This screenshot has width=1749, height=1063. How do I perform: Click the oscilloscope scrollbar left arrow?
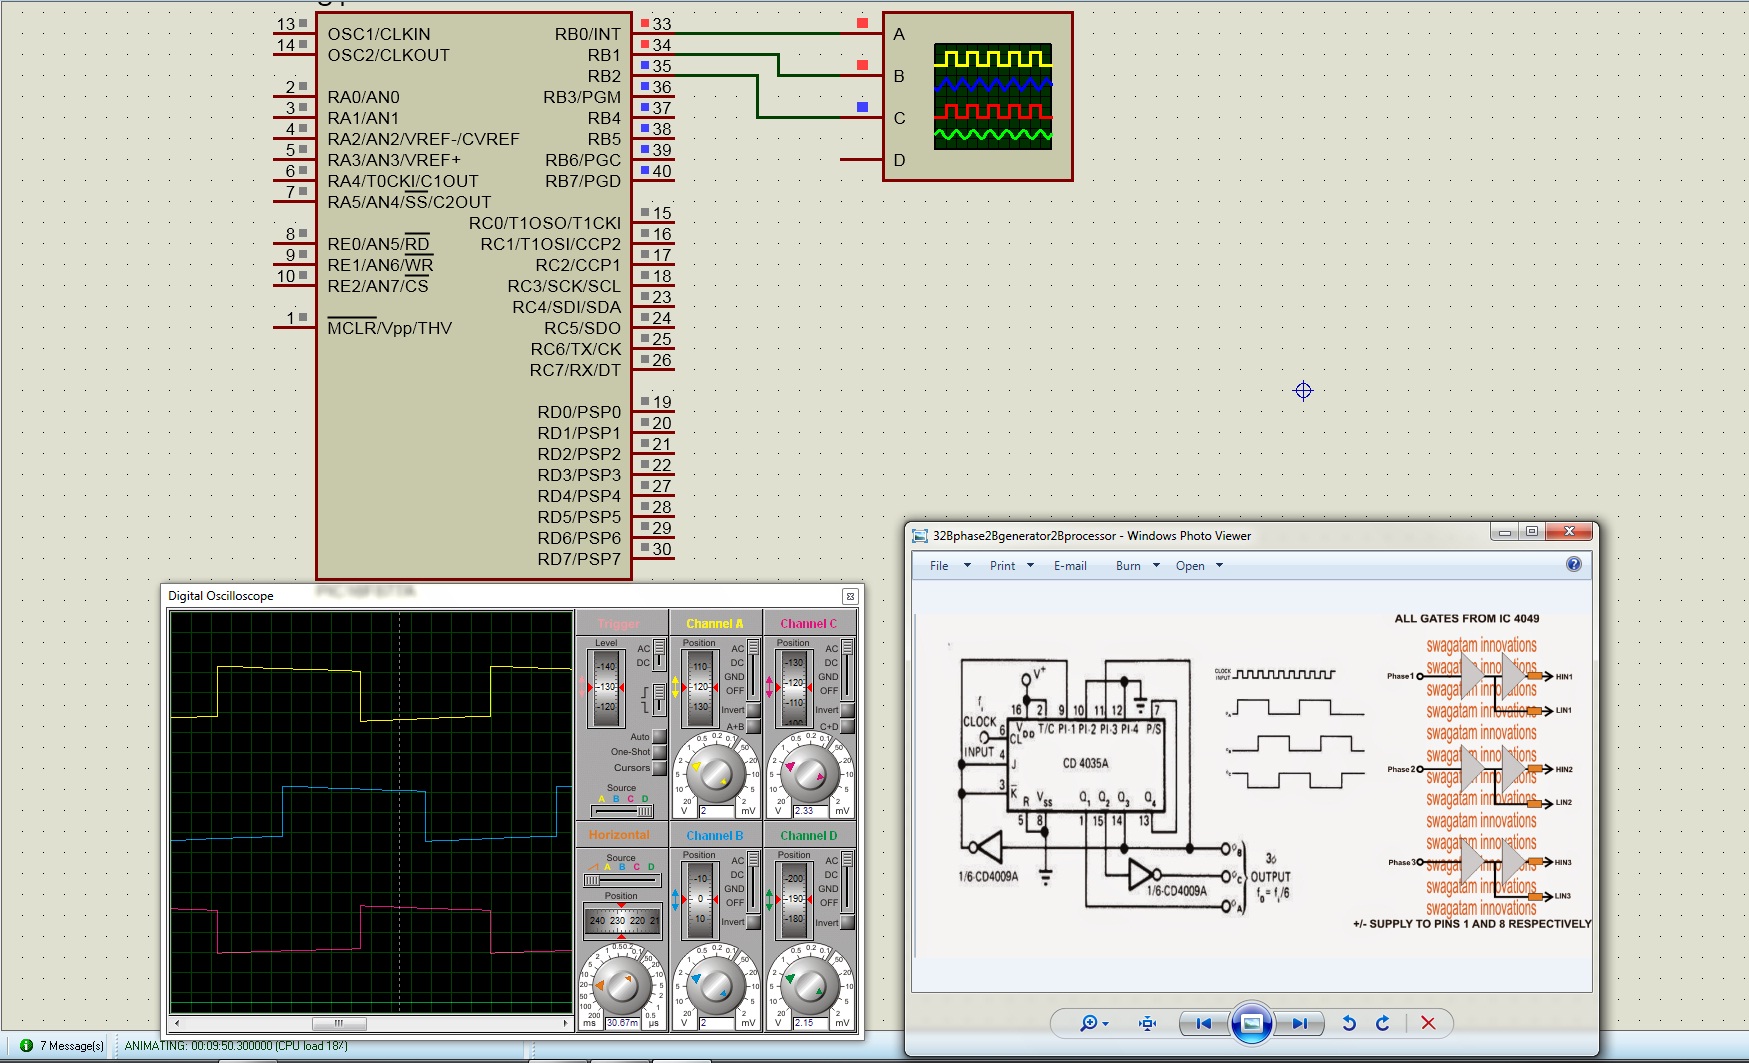point(177,1024)
